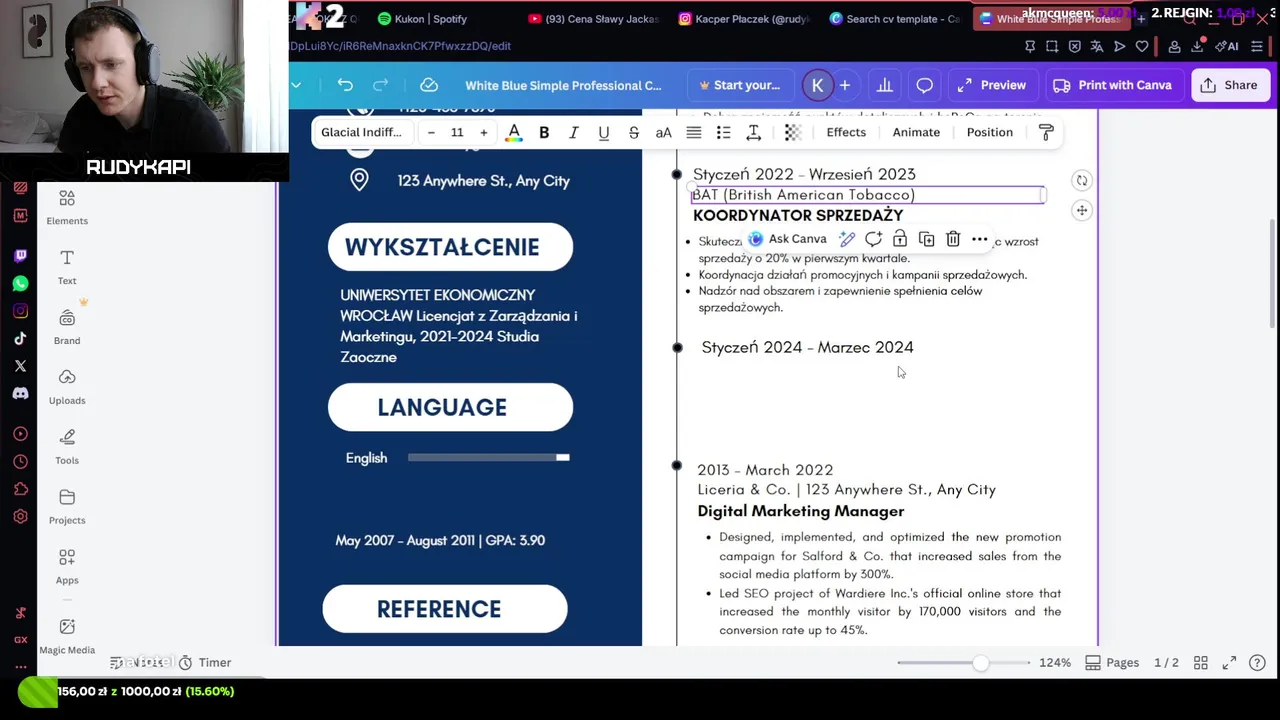
Task: Toggle strikethrough formatting
Action: coord(634,133)
